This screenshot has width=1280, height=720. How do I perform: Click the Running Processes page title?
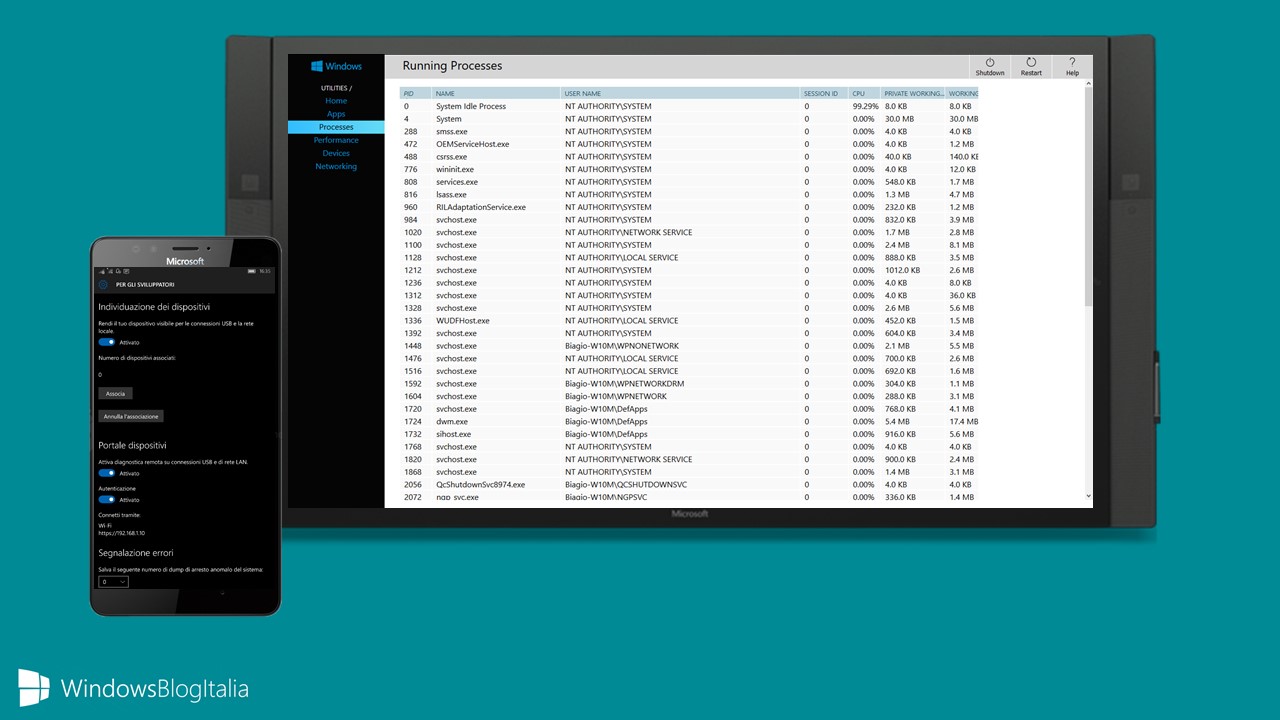pos(452,66)
